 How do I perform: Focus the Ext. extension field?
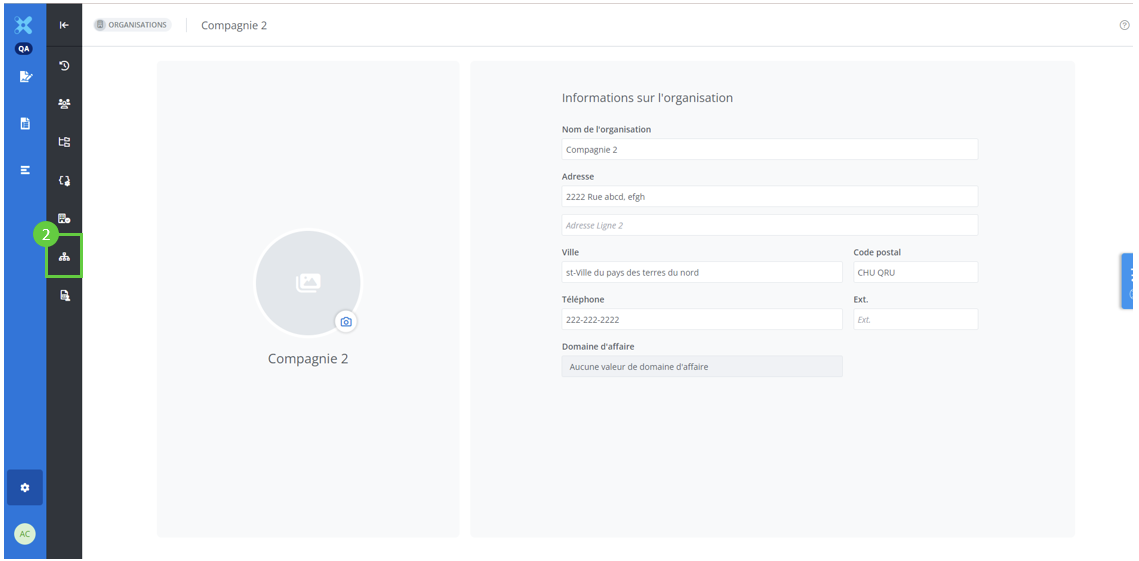pyautogui.click(x=915, y=320)
